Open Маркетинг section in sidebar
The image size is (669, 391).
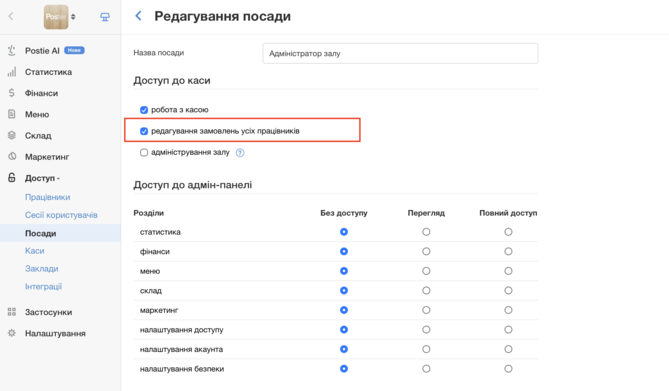47,157
